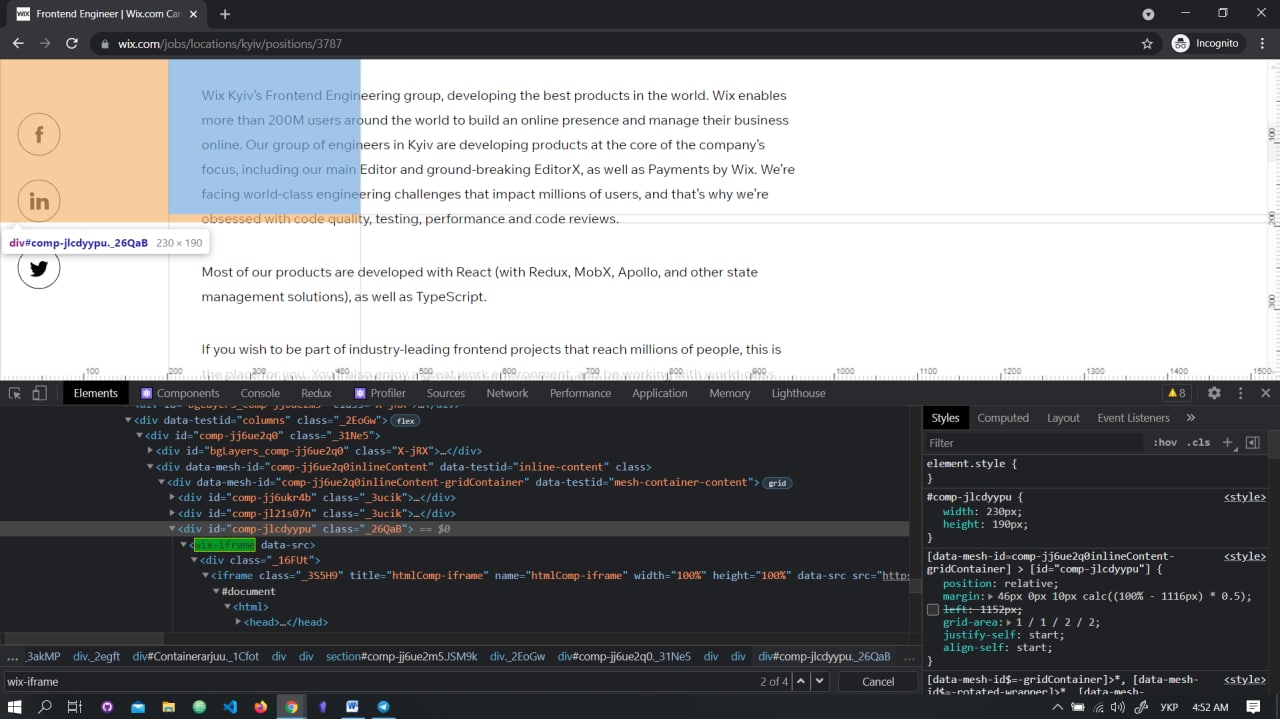Open Chrome three-dot menu
Viewport: 1280px width, 719px height.
pyautogui.click(x=1262, y=43)
